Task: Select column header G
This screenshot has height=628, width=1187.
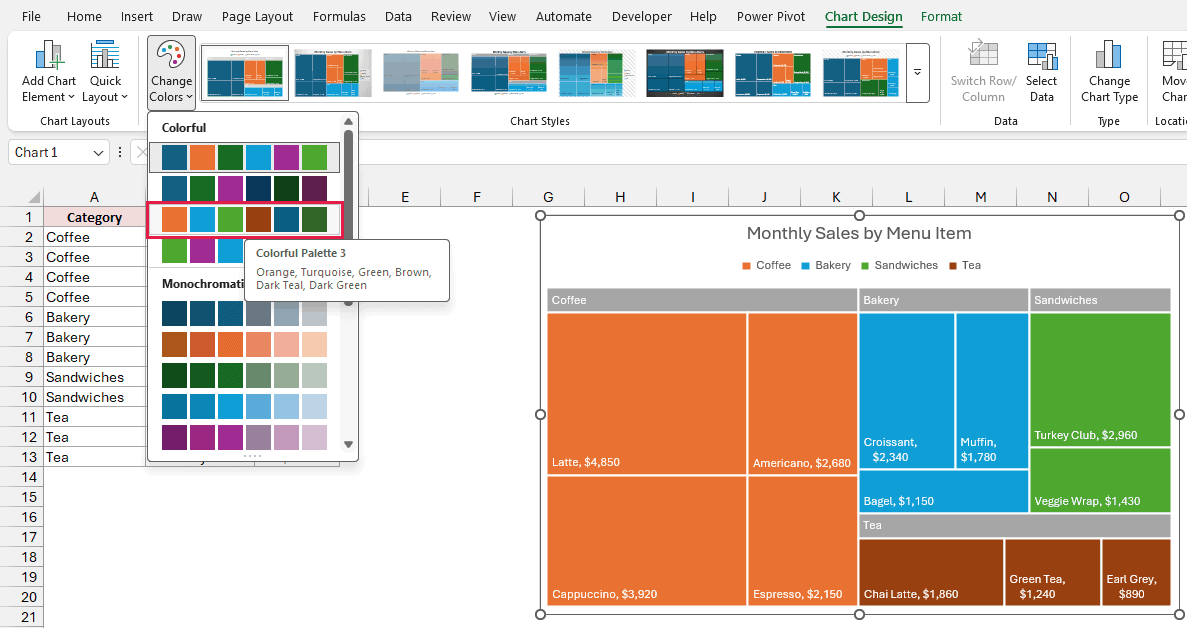Action: point(548,197)
